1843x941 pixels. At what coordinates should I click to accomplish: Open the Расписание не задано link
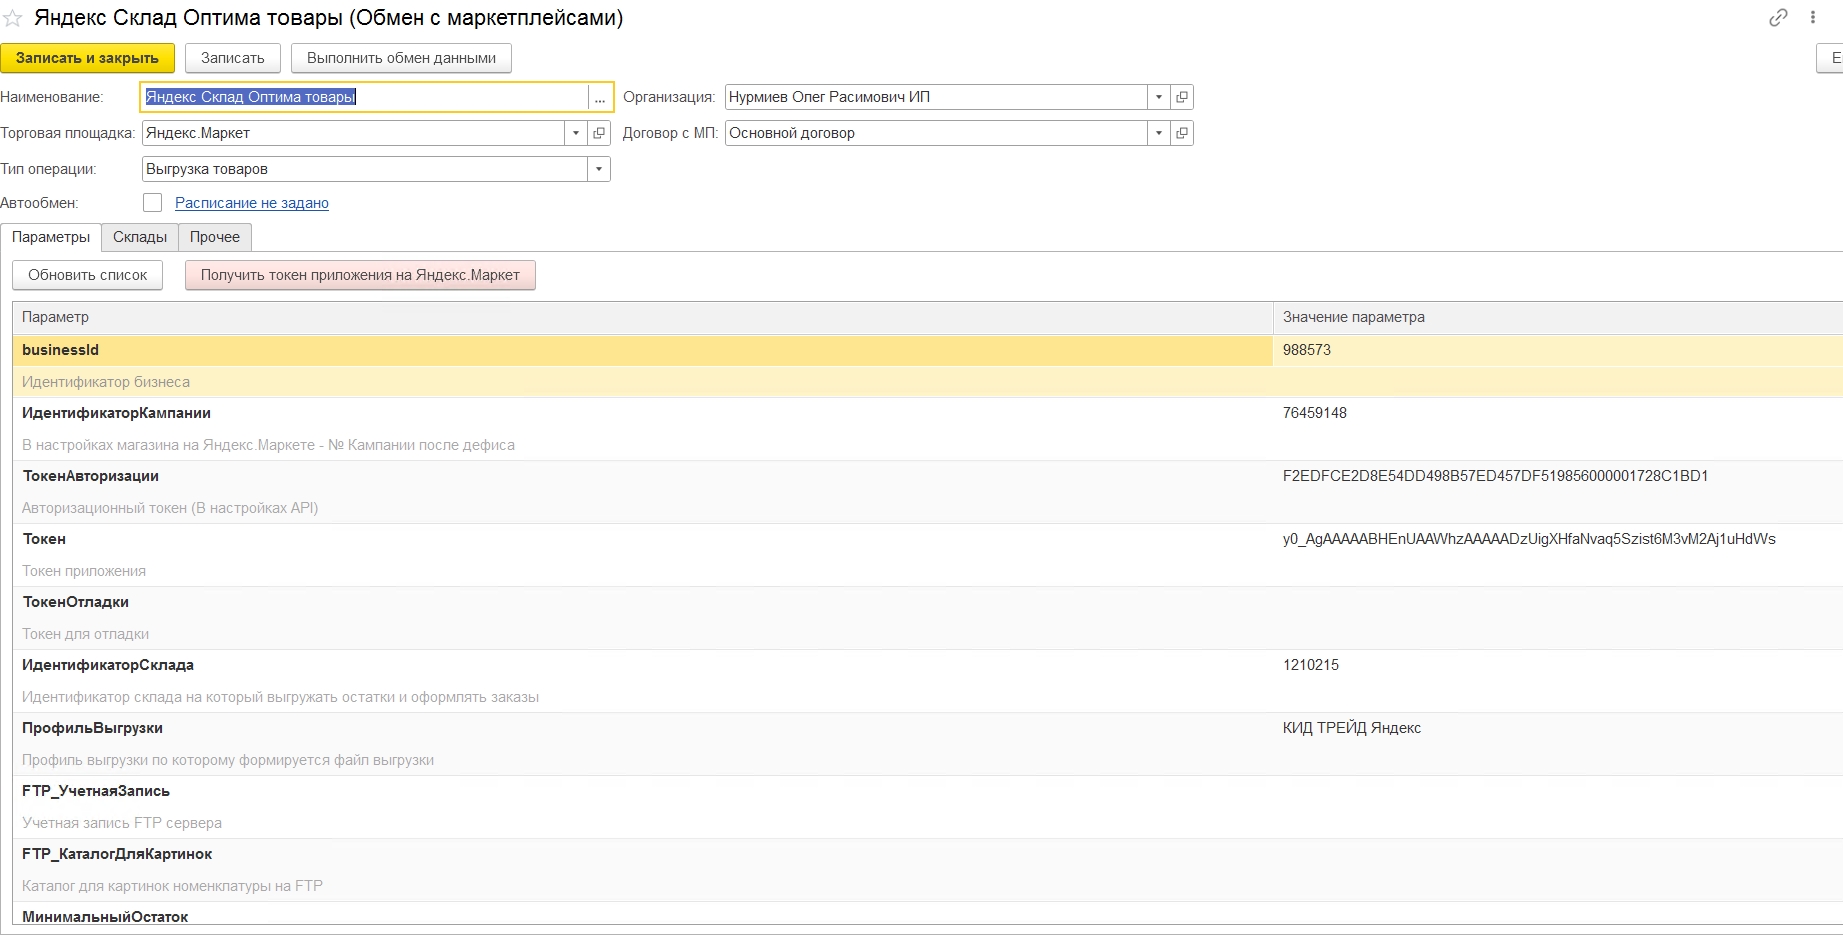pyautogui.click(x=252, y=203)
